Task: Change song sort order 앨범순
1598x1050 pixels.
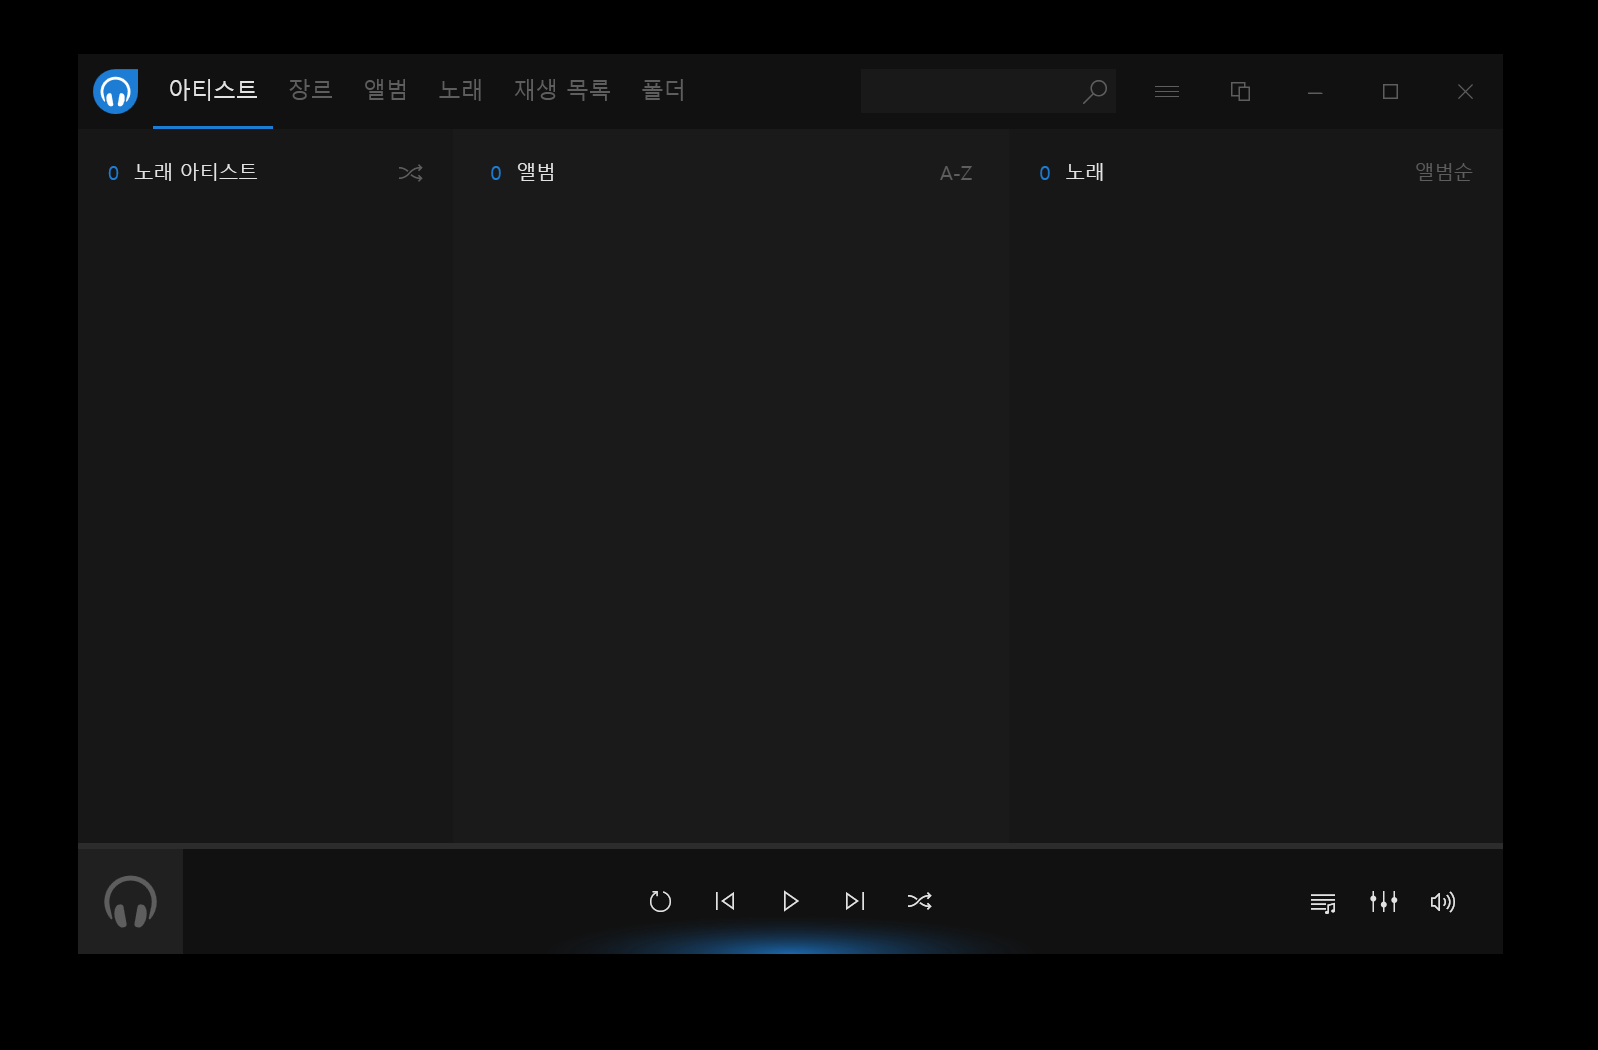Action: pyautogui.click(x=1443, y=172)
